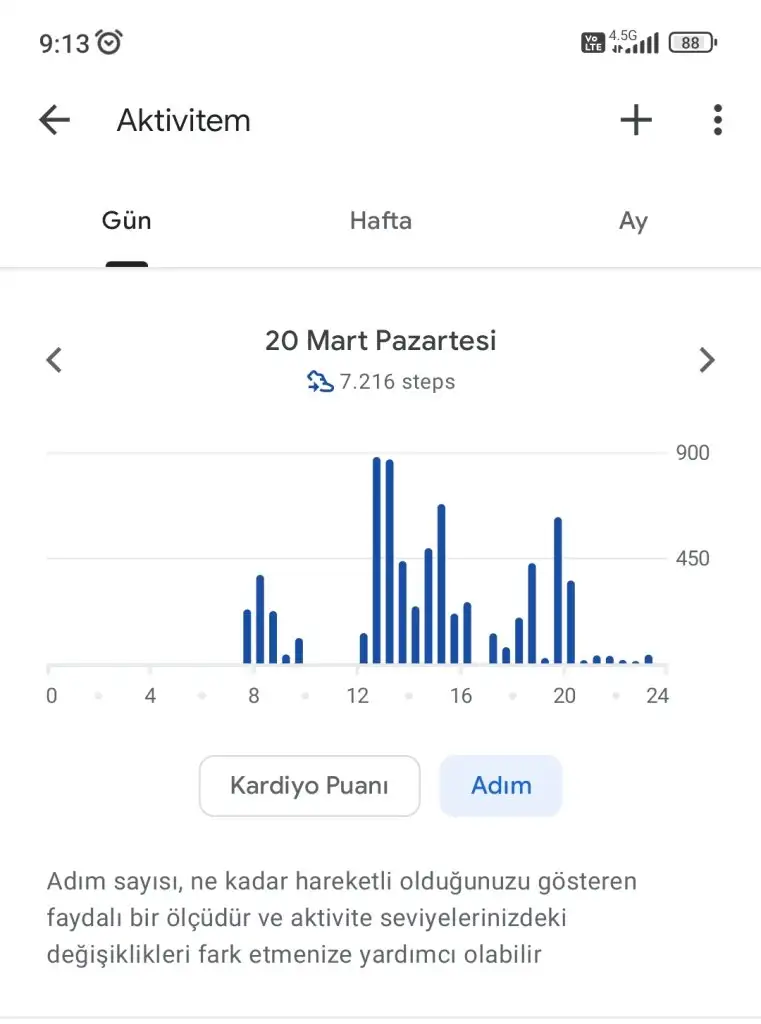This screenshot has width=761, height=1024.
Task: Go to next day with right chevron
Action: coord(707,360)
